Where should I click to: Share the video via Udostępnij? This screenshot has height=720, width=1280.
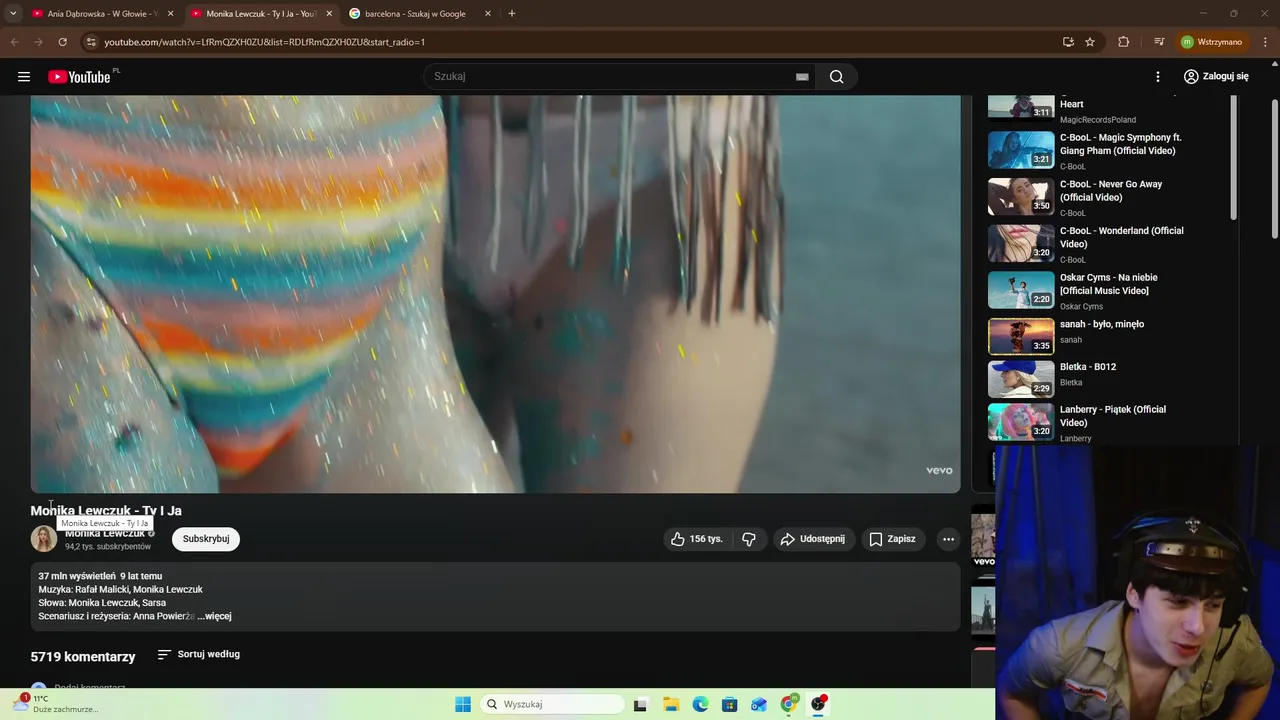coord(813,539)
